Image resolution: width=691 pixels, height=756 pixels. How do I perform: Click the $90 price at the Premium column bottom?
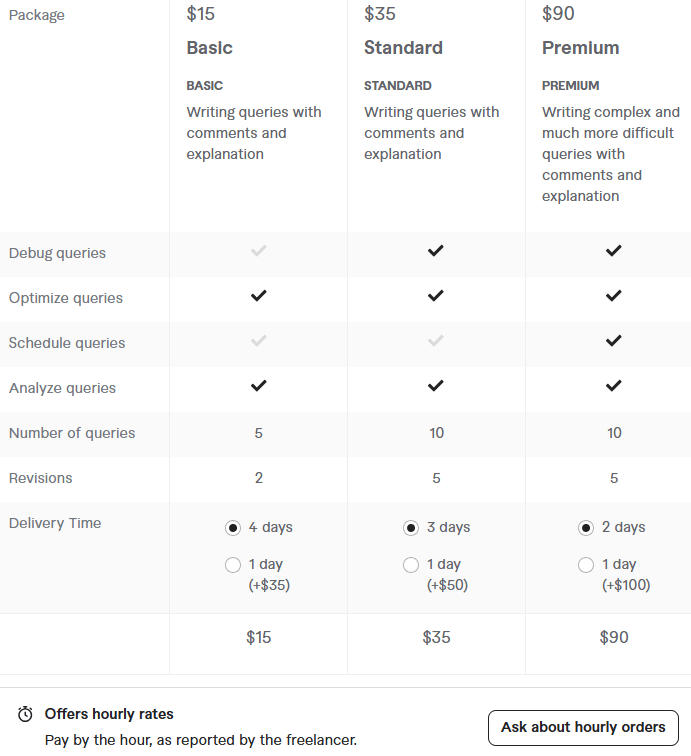click(614, 637)
